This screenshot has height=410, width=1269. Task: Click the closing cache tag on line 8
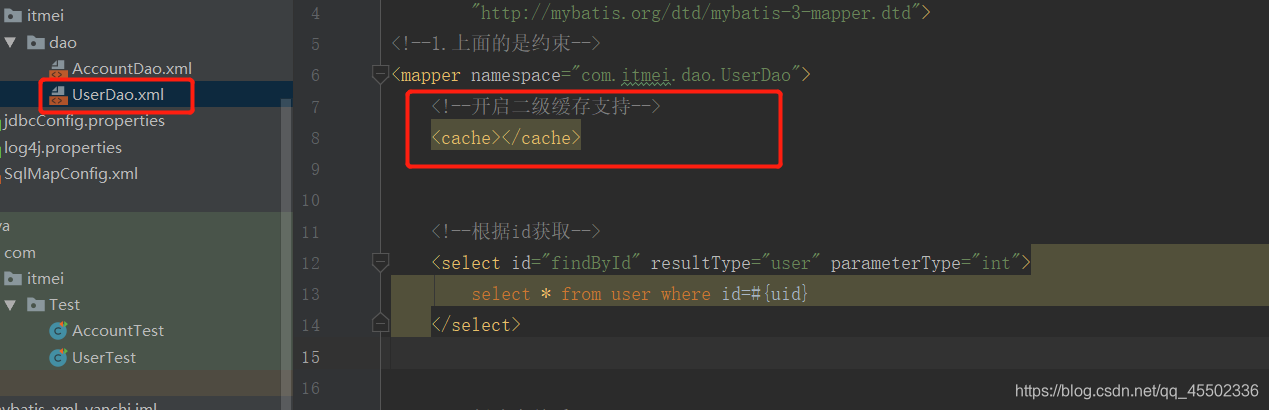click(541, 138)
